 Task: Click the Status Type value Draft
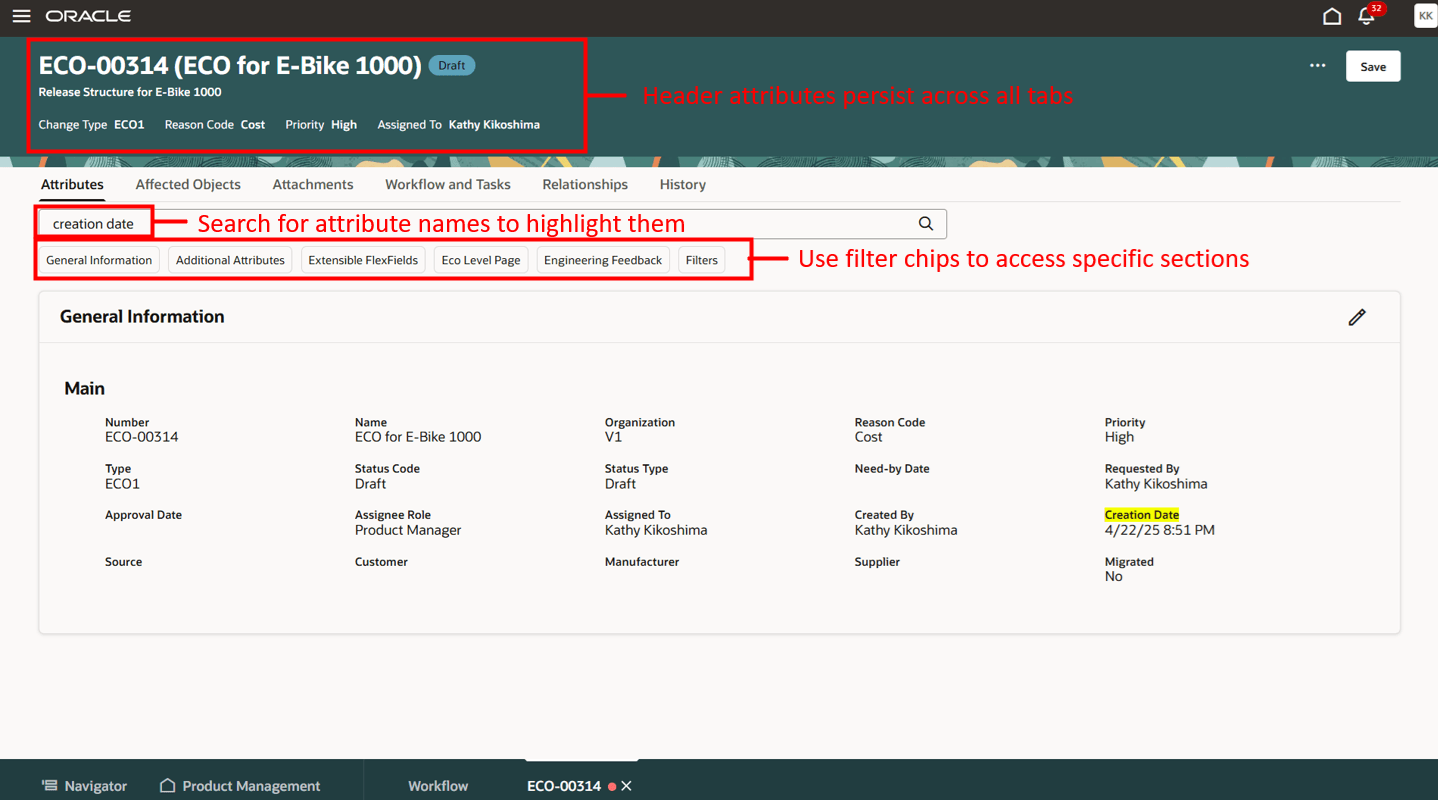point(620,484)
